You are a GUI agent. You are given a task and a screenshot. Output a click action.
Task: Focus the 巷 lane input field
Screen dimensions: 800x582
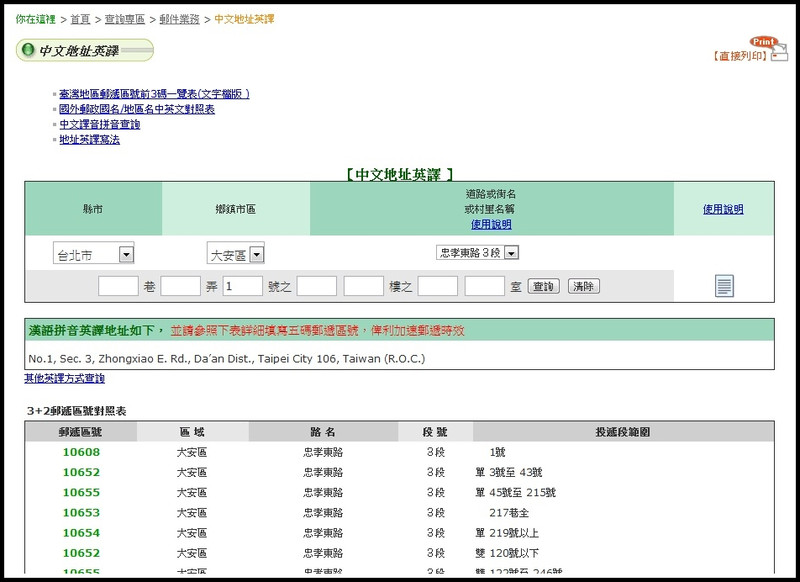tap(118, 286)
